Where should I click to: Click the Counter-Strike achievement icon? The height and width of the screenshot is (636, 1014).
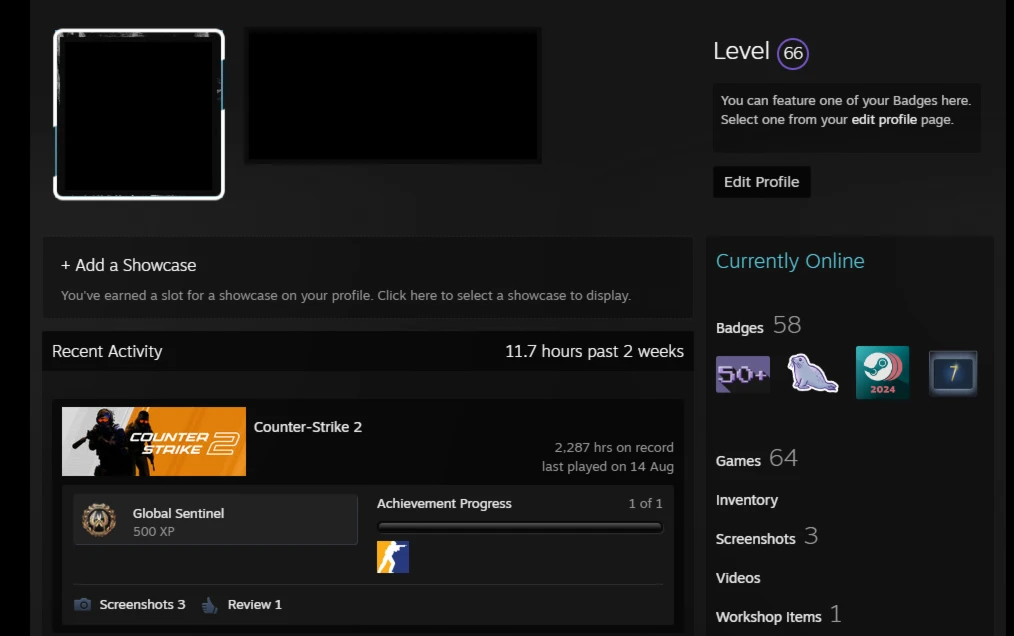[x=393, y=557]
